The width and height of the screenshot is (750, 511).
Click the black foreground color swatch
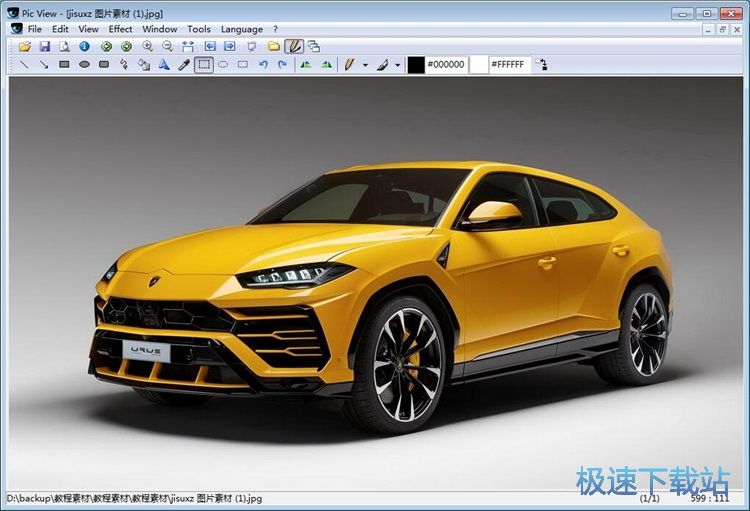416,64
